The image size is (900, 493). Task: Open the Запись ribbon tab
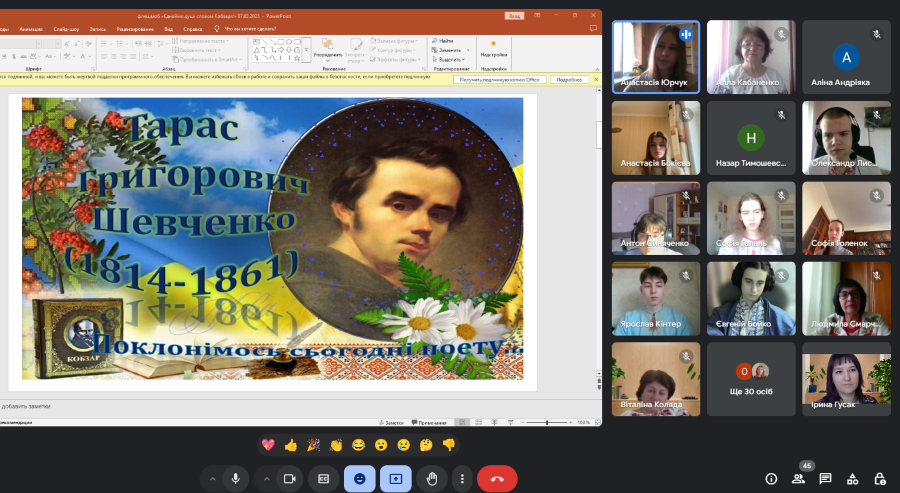pyautogui.click(x=98, y=29)
